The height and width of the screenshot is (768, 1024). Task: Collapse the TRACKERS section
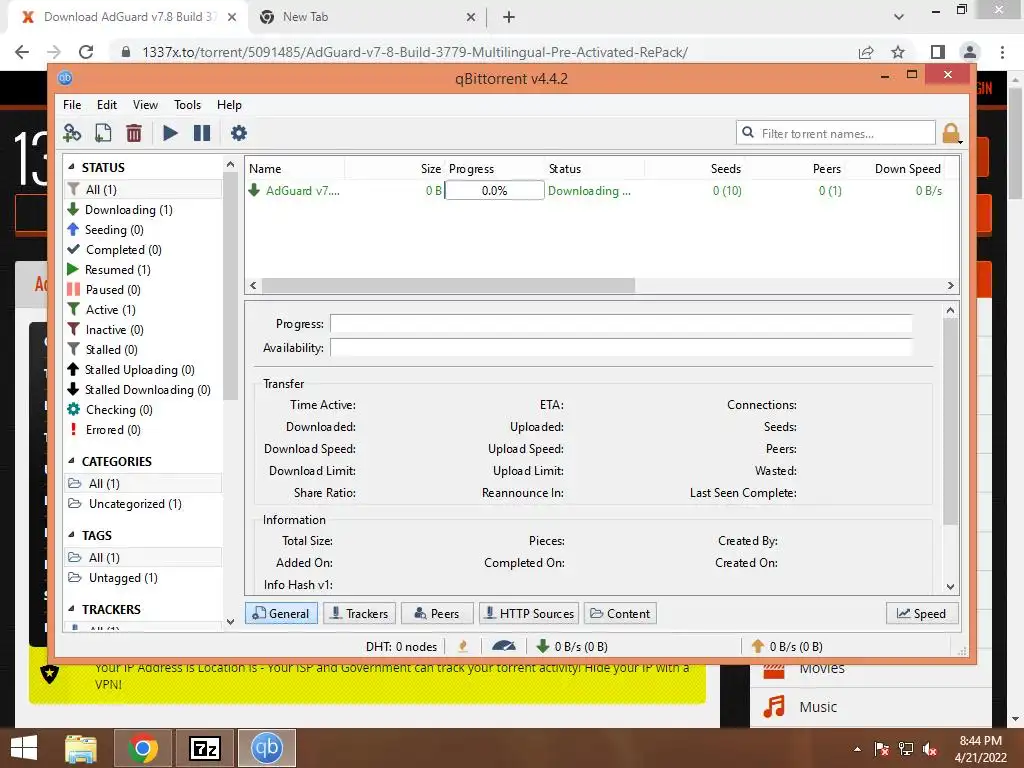tap(71, 609)
